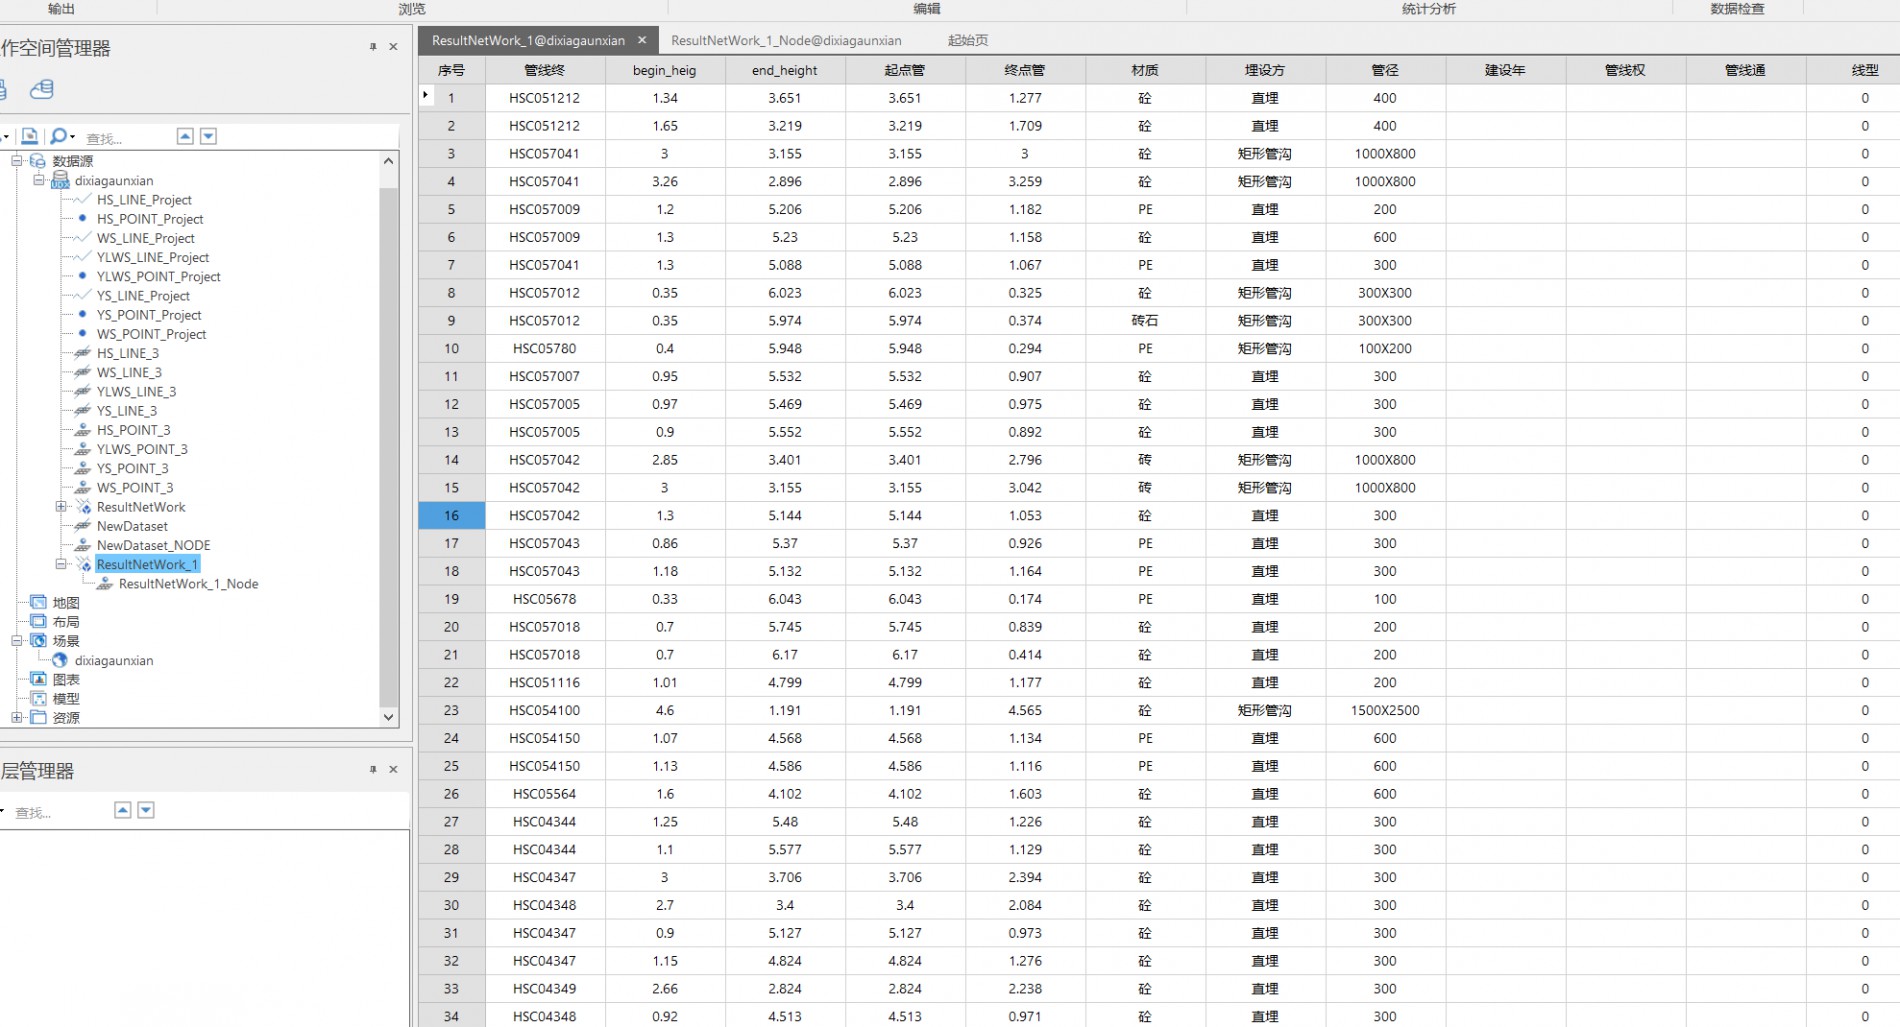The height and width of the screenshot is (1027, 1900).
Task: Collapse the 数据源 datasource node
Action: (16, 160)
